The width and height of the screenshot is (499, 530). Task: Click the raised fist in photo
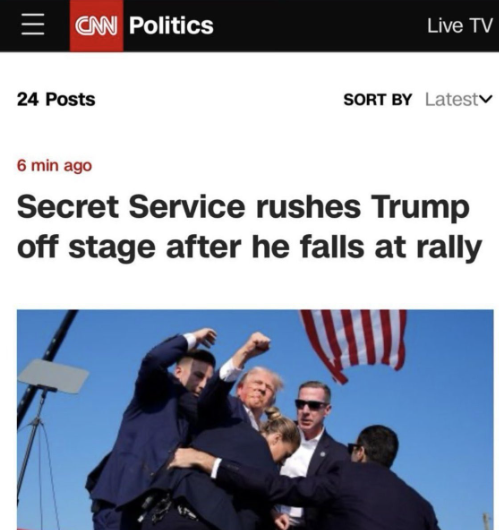point(258,343)
